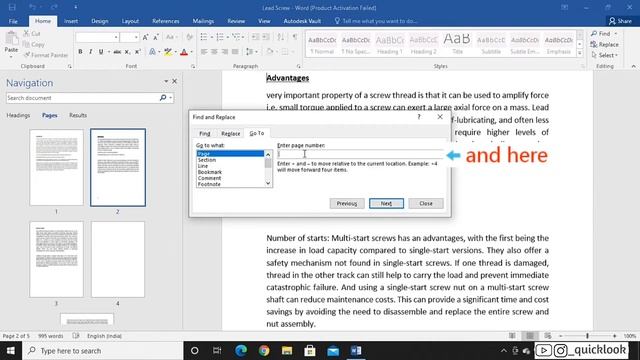Switch to the Insert ribbon tab
640x360 pixels.
[x=71, y=21]
